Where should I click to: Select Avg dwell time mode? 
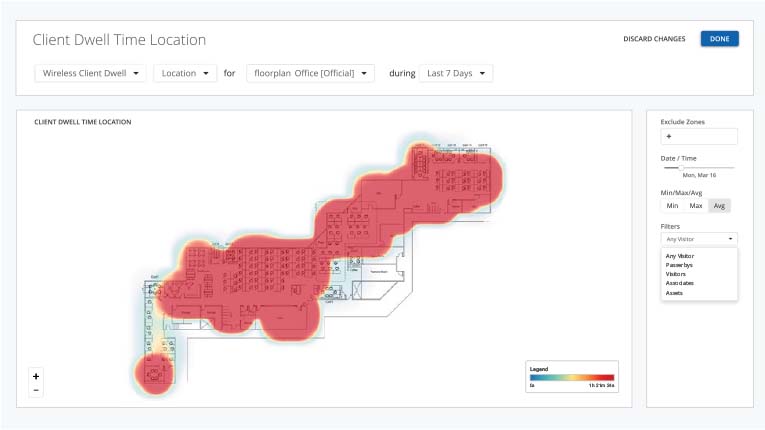(x=719, y=206)
